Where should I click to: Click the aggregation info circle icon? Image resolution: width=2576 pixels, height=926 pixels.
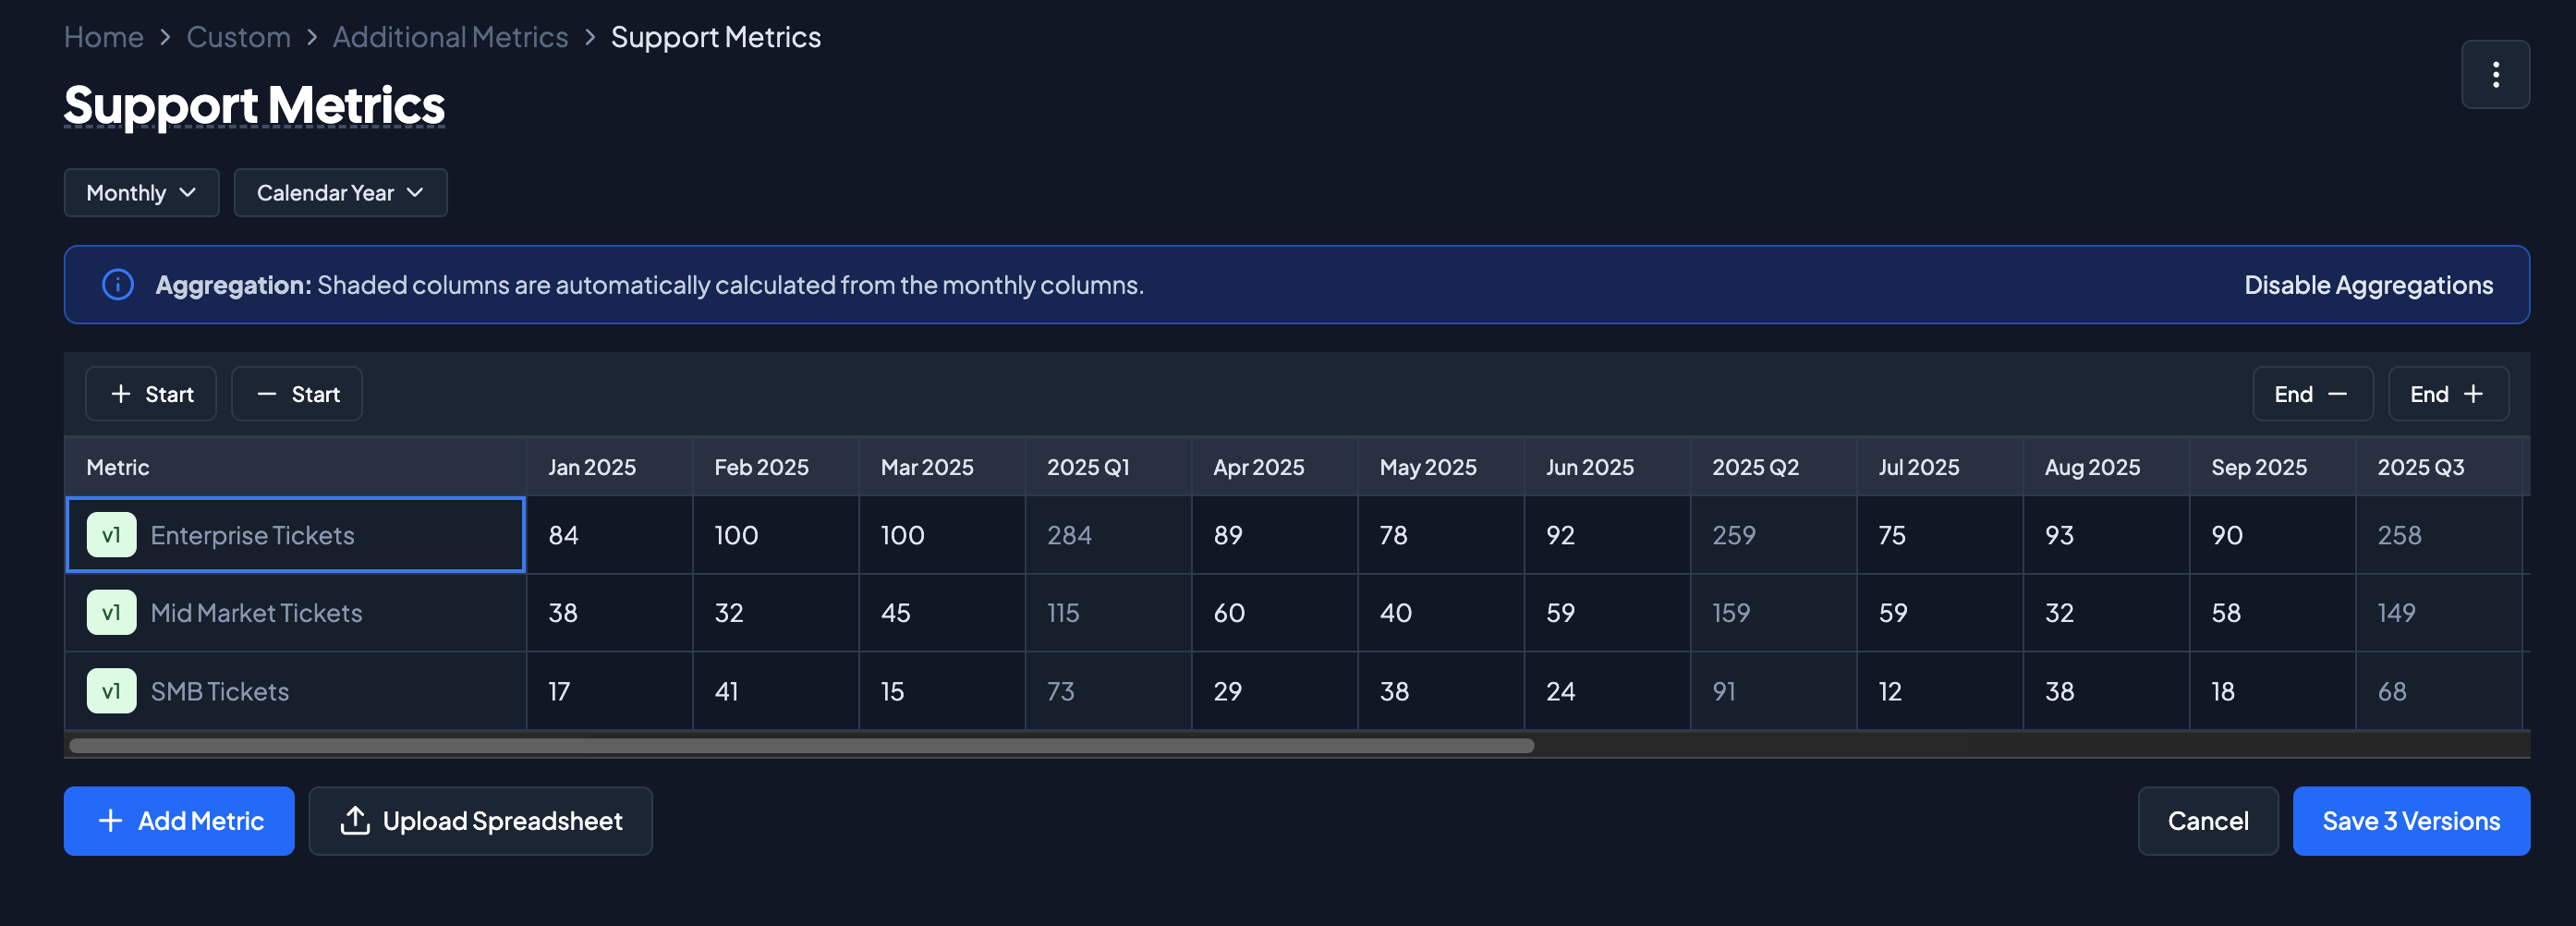[x=118, y=285]
